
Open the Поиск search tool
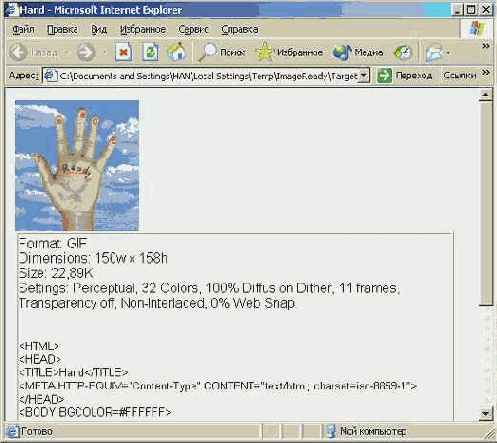click(222, 52)
